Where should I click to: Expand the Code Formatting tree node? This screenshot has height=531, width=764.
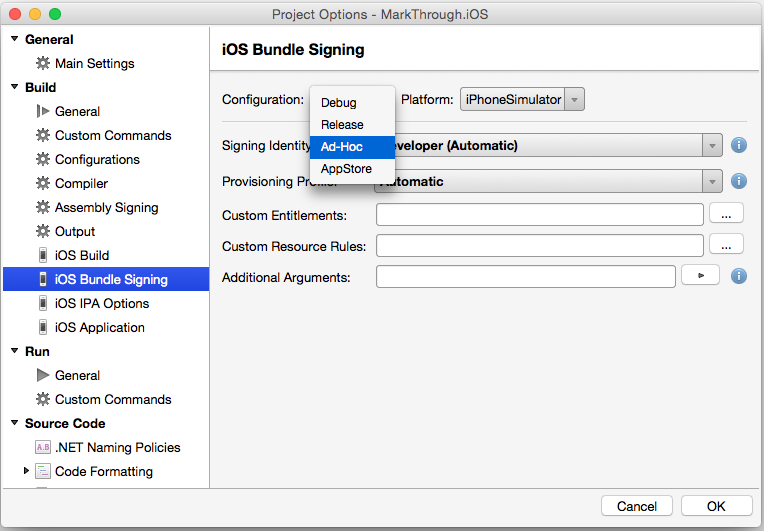pos(27,470)
